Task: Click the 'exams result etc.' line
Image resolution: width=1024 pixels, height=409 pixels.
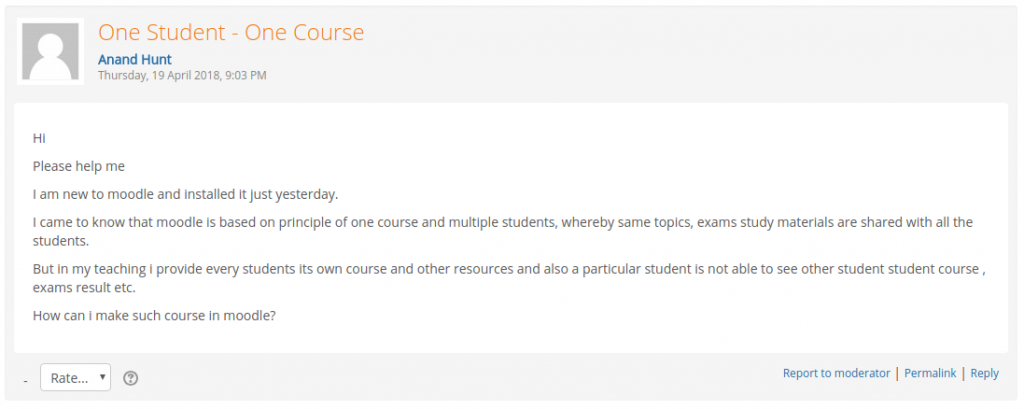Action: pyautogui.click(x=84, y=288)
